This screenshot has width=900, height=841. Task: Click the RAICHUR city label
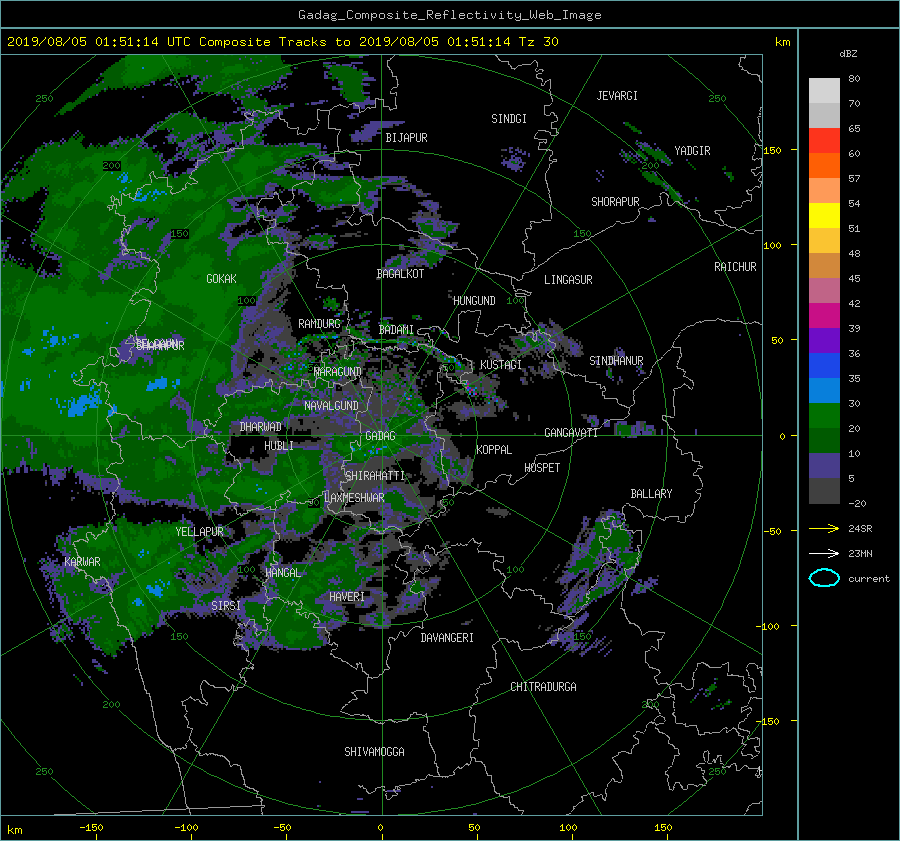(x=735, y=267)
